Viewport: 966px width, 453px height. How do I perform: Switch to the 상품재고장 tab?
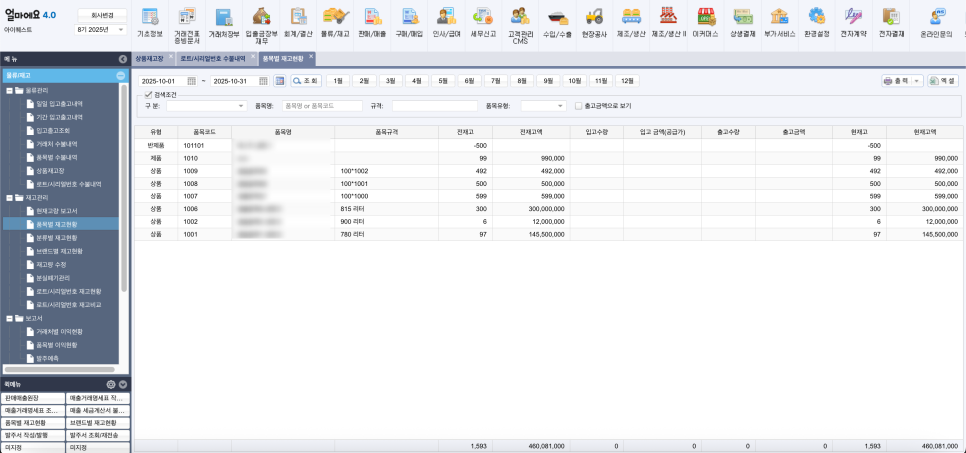point(150,59)
